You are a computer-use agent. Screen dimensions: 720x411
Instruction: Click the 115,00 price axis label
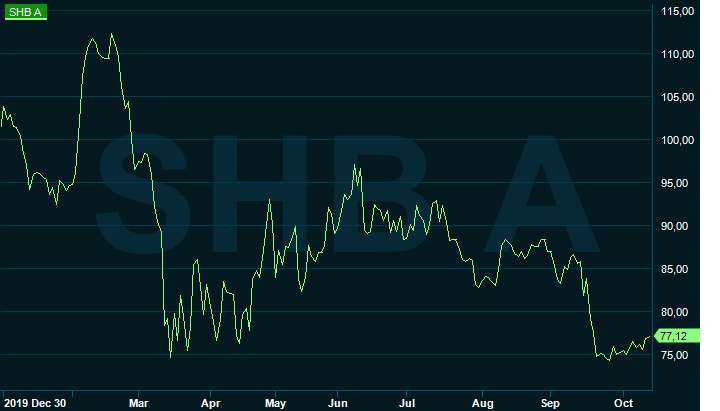[x=677, y=11]
